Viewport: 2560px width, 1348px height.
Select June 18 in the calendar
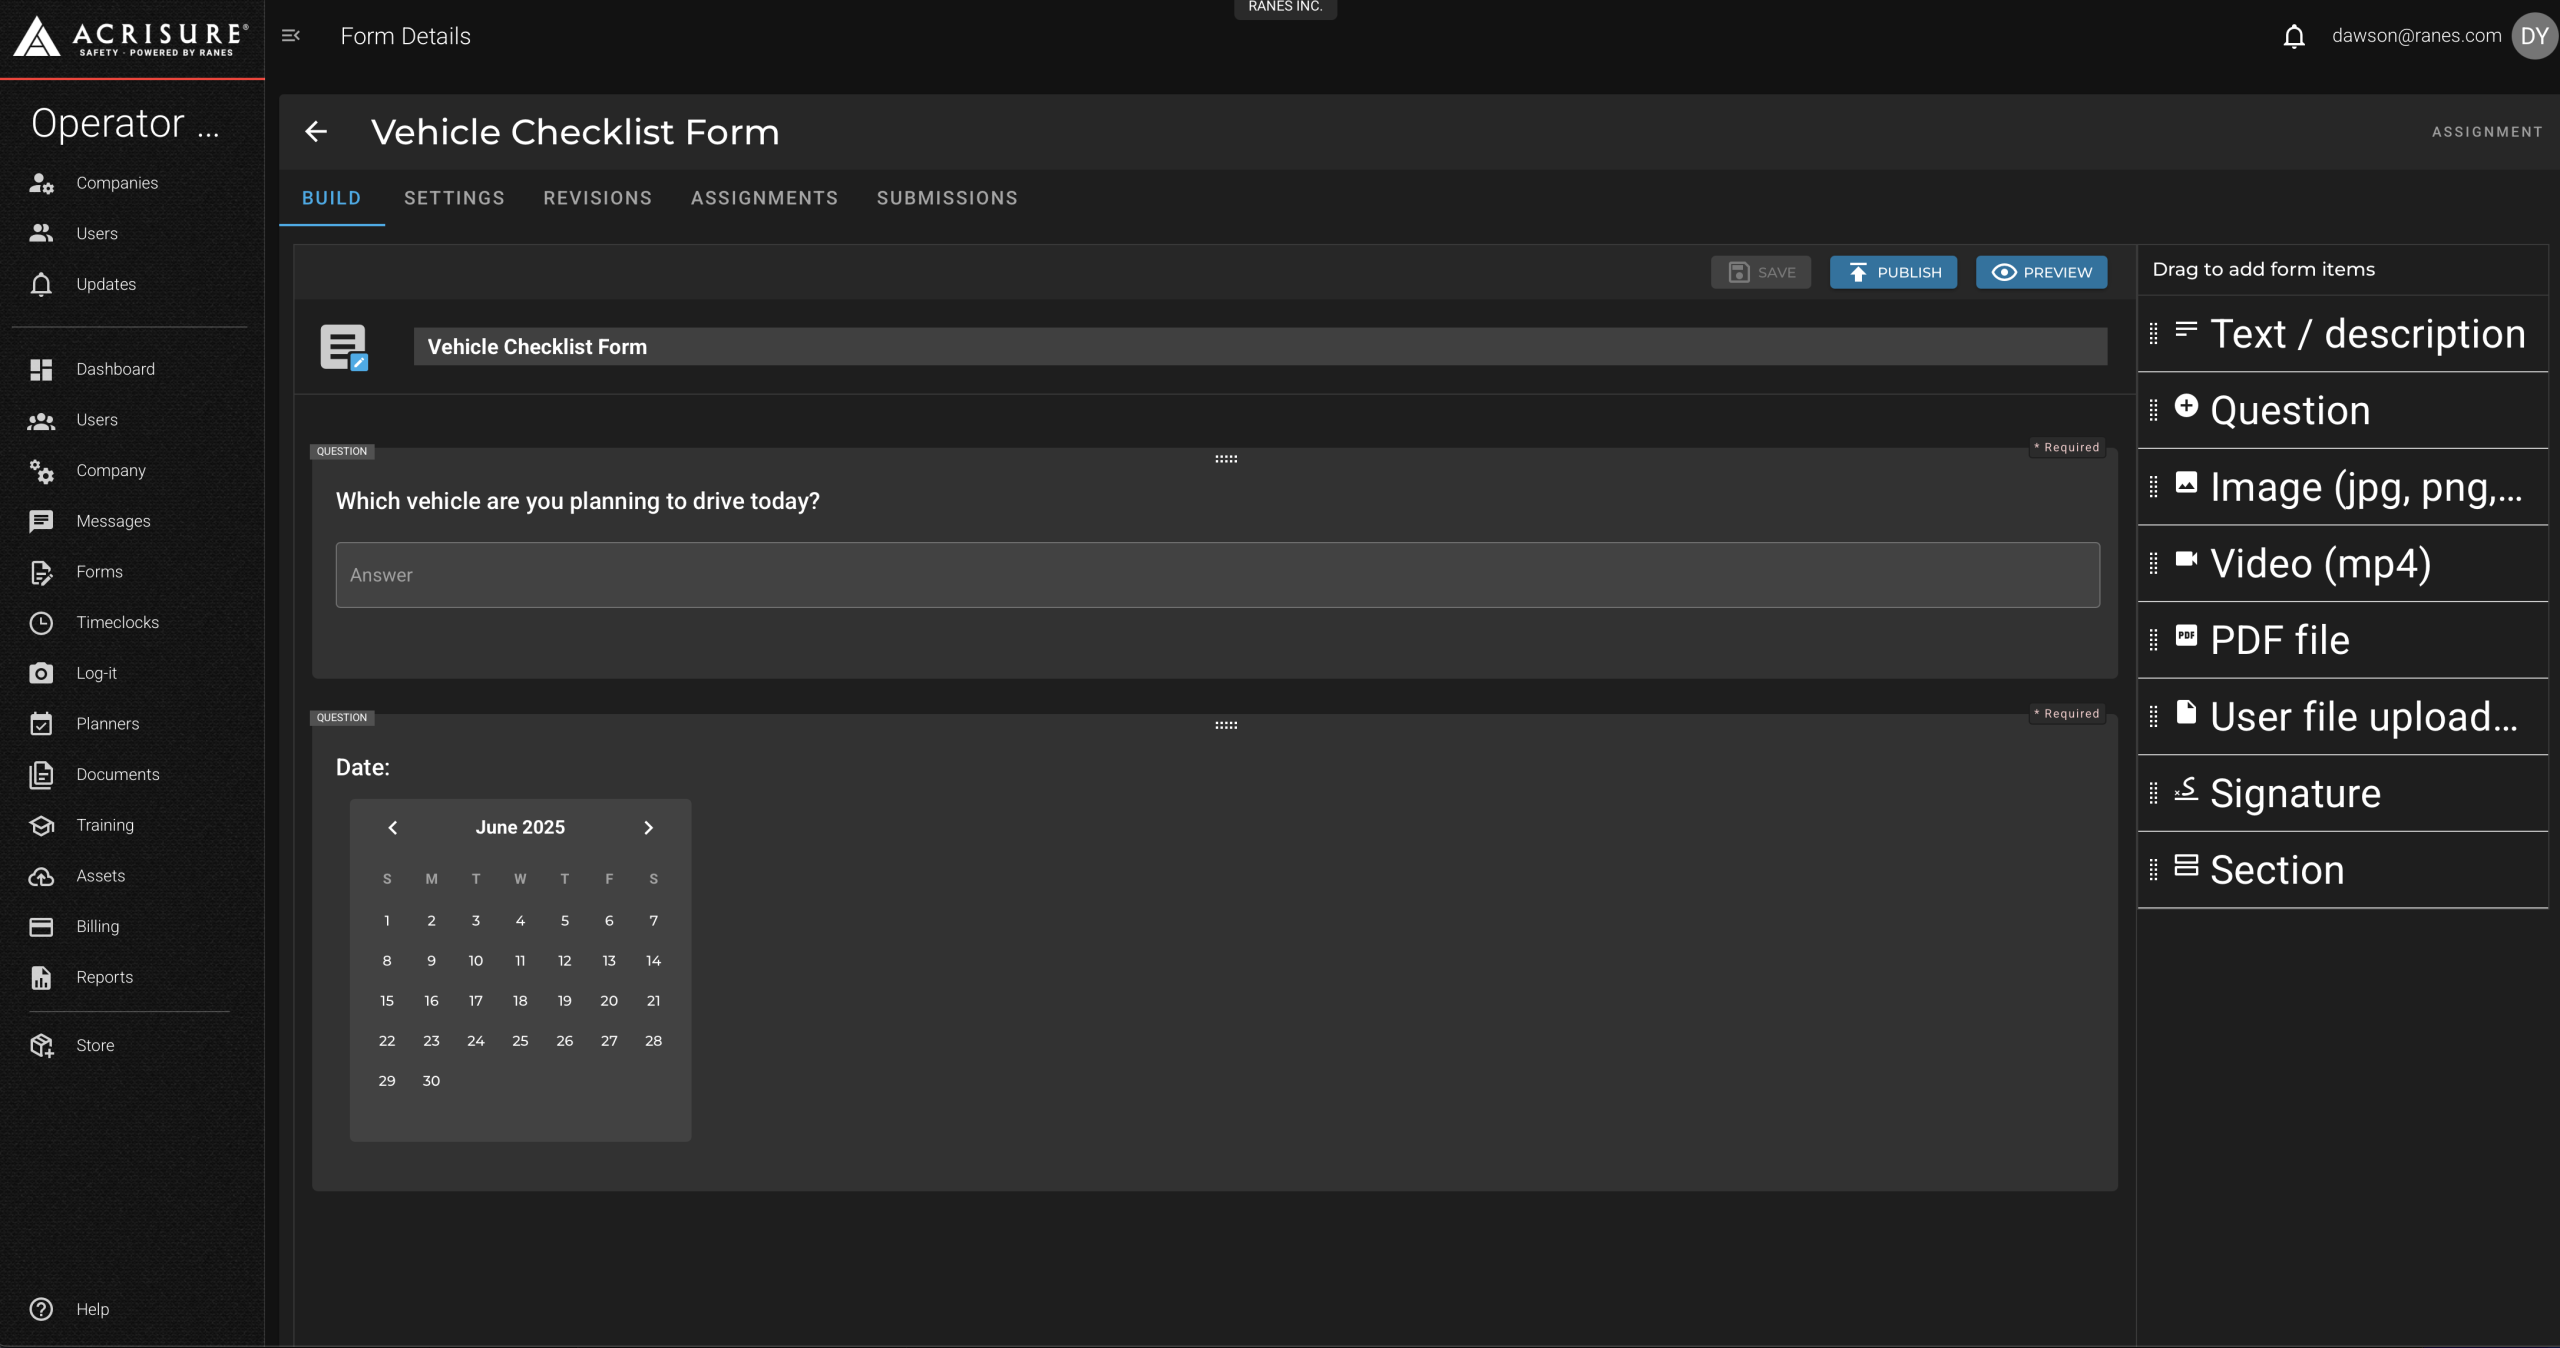pyautogui.click(x=520, y=1001)
